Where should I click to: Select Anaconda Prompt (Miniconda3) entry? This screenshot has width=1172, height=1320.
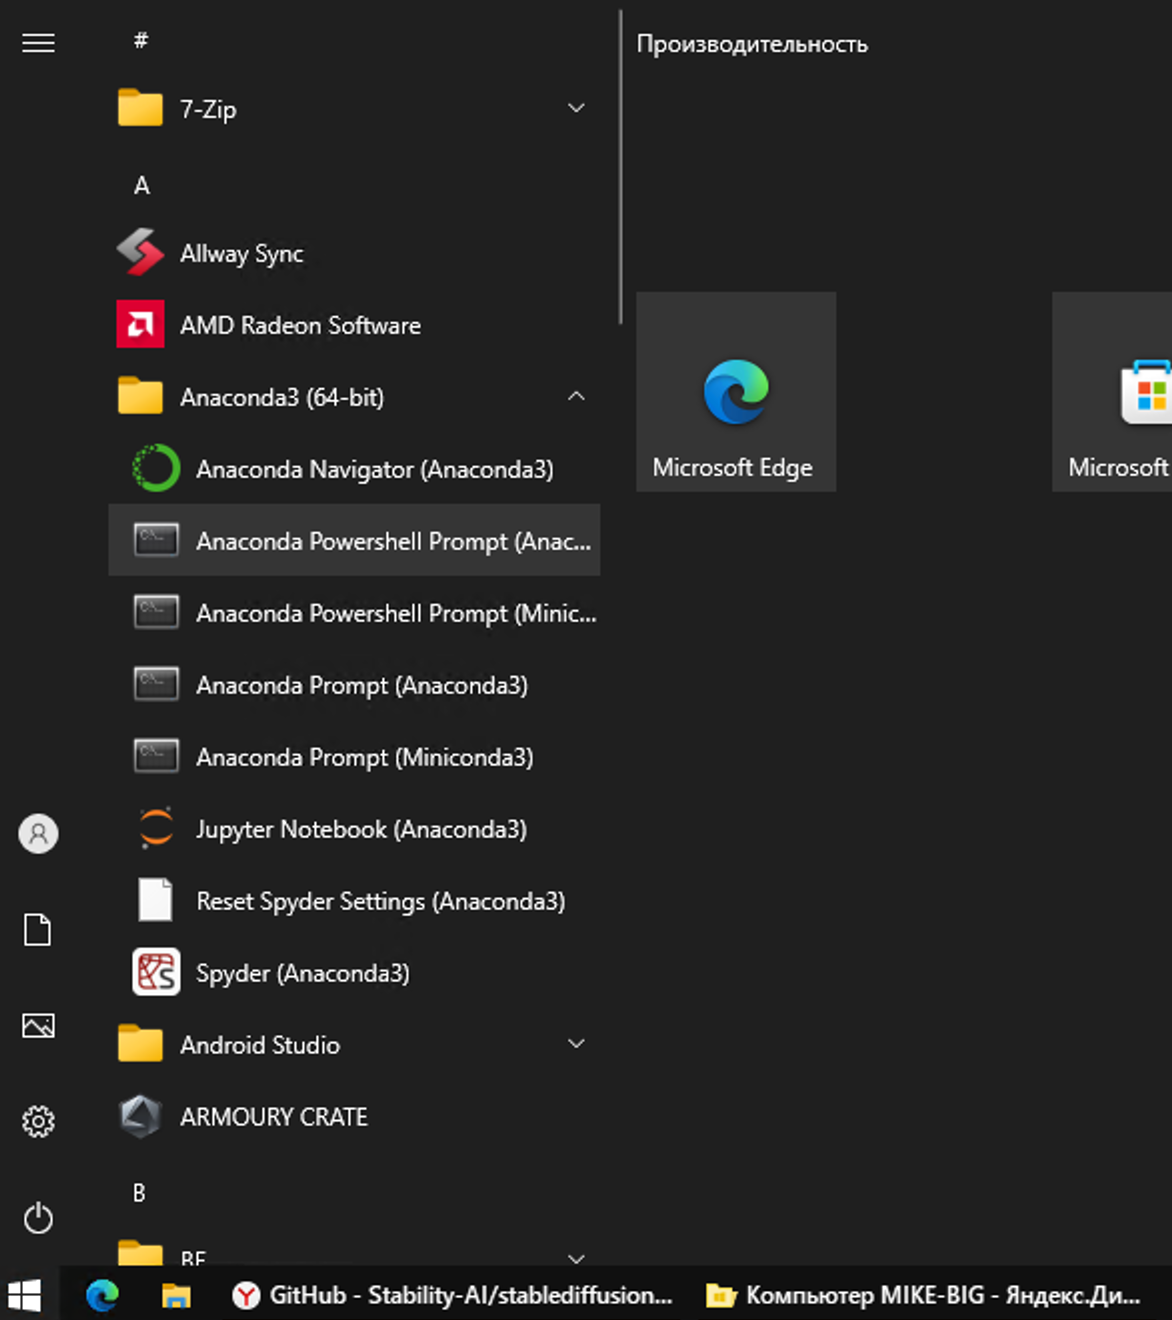[364, 757]
